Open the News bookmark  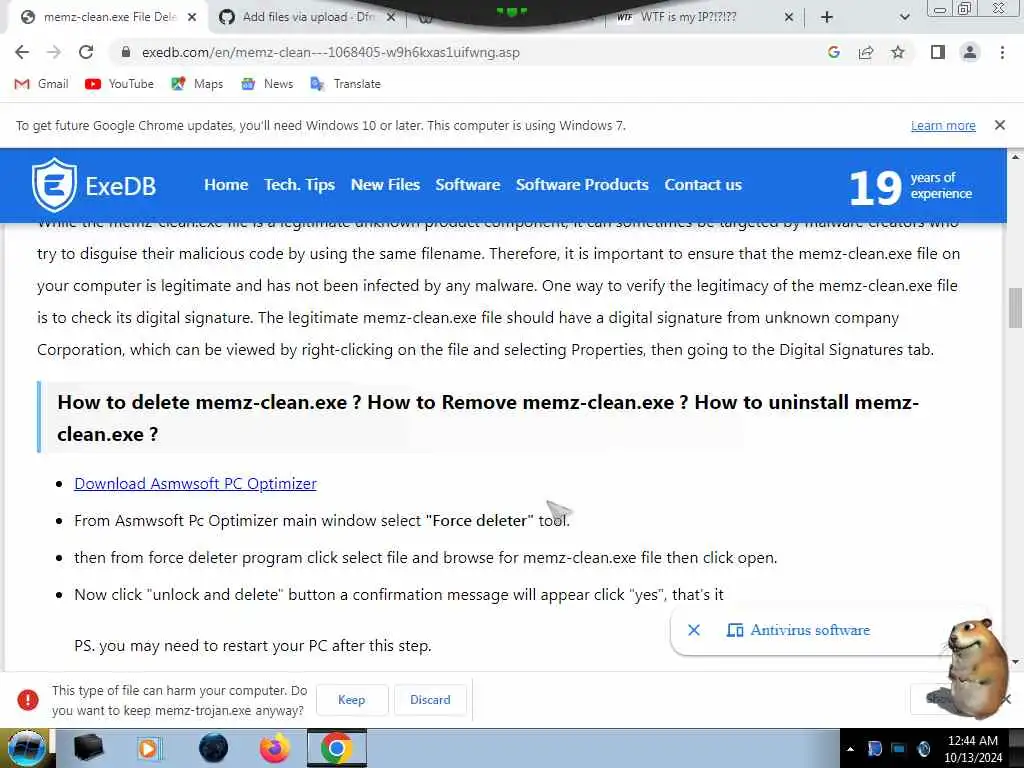(x=267, y=84)
